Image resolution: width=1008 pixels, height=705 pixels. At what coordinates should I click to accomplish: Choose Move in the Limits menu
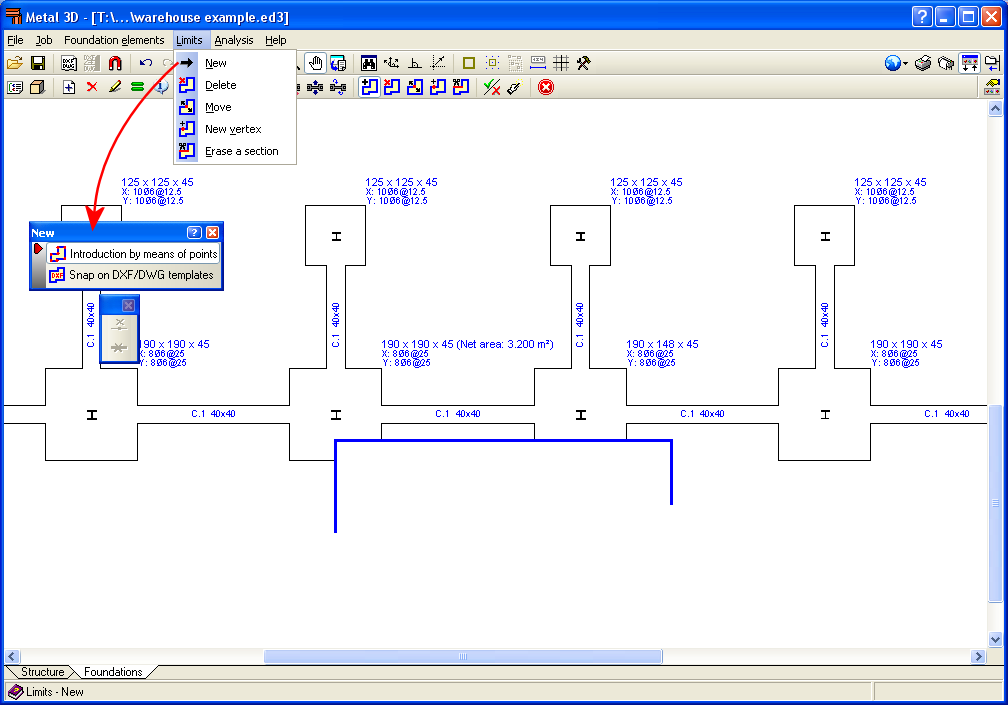click(x=235, y=107)
